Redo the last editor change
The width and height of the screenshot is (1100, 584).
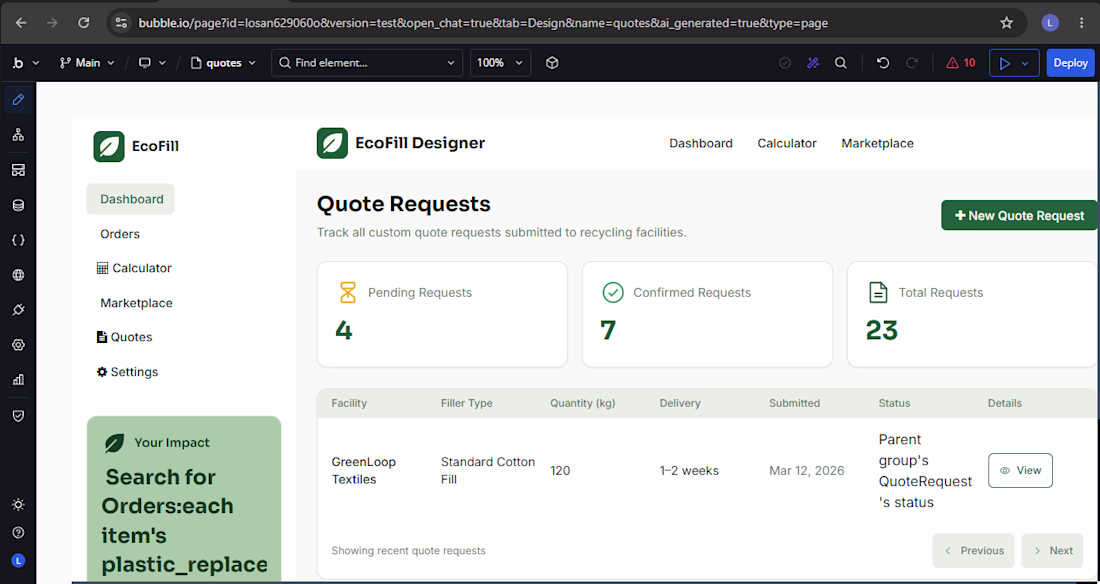(x=912, y=63)
